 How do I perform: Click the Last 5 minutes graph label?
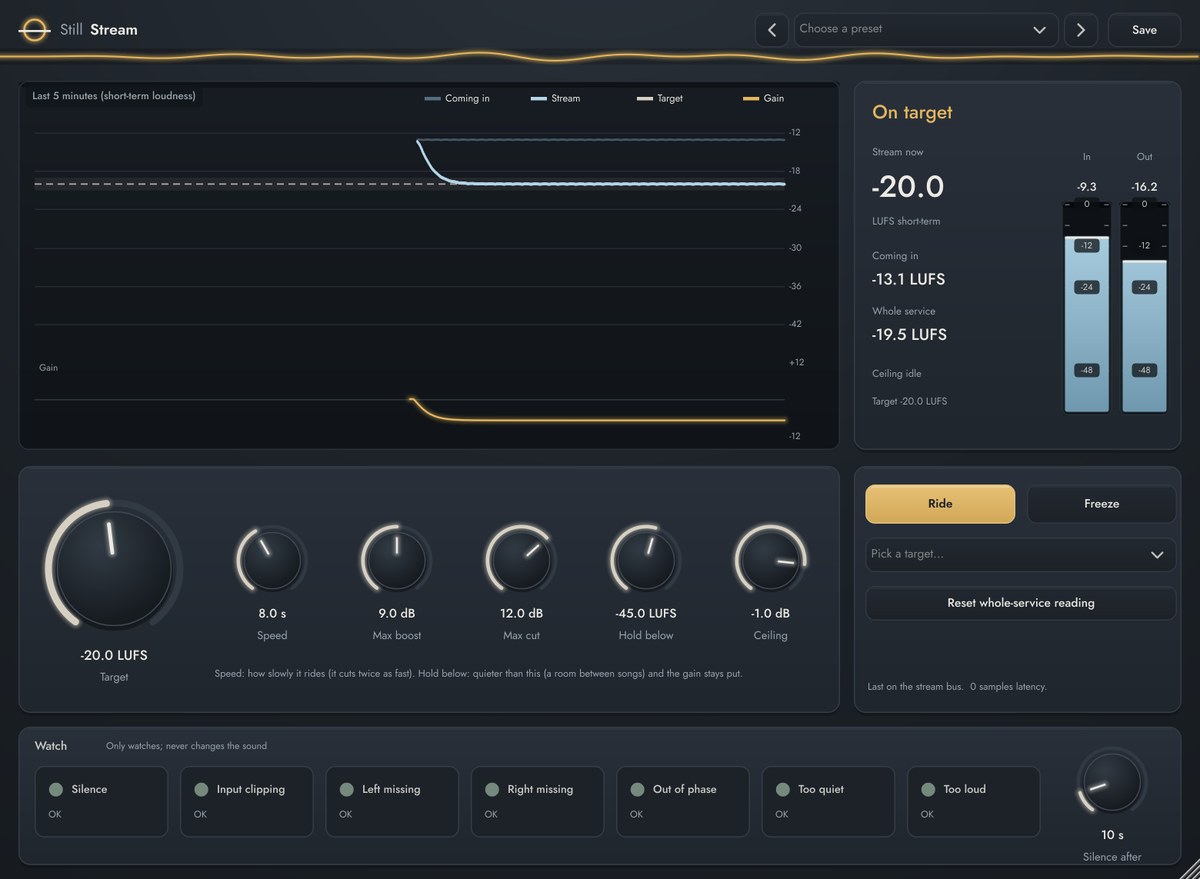[x=114, y=96]
